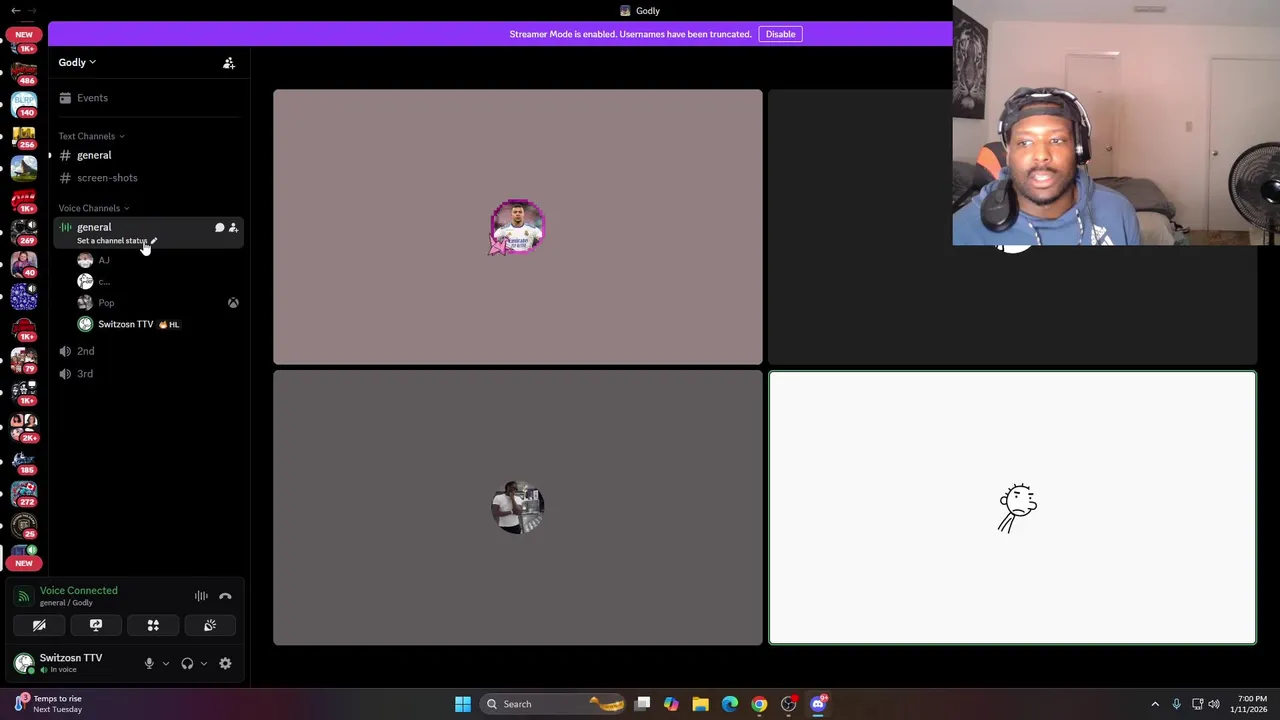The height and width of the screenshot is (720, 1280).
Task: Open Google Chrome from the taskbar
Action: [759, 704]
